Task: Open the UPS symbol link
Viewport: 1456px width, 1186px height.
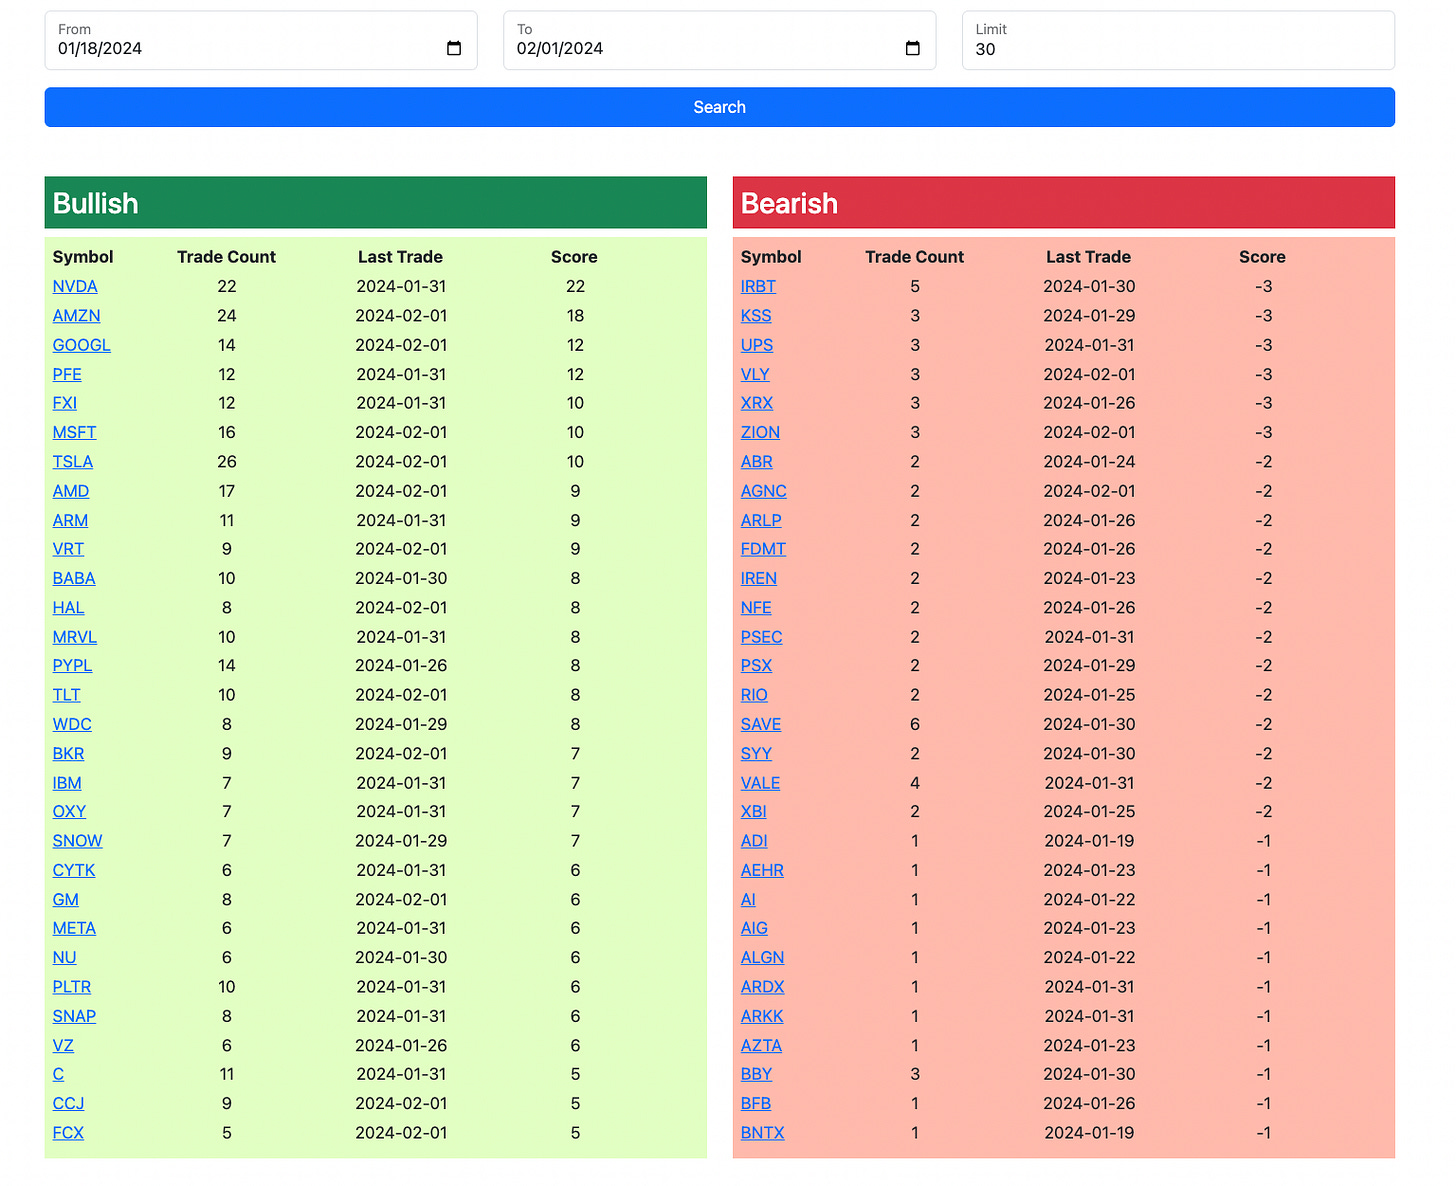Action: pos(757,345)
